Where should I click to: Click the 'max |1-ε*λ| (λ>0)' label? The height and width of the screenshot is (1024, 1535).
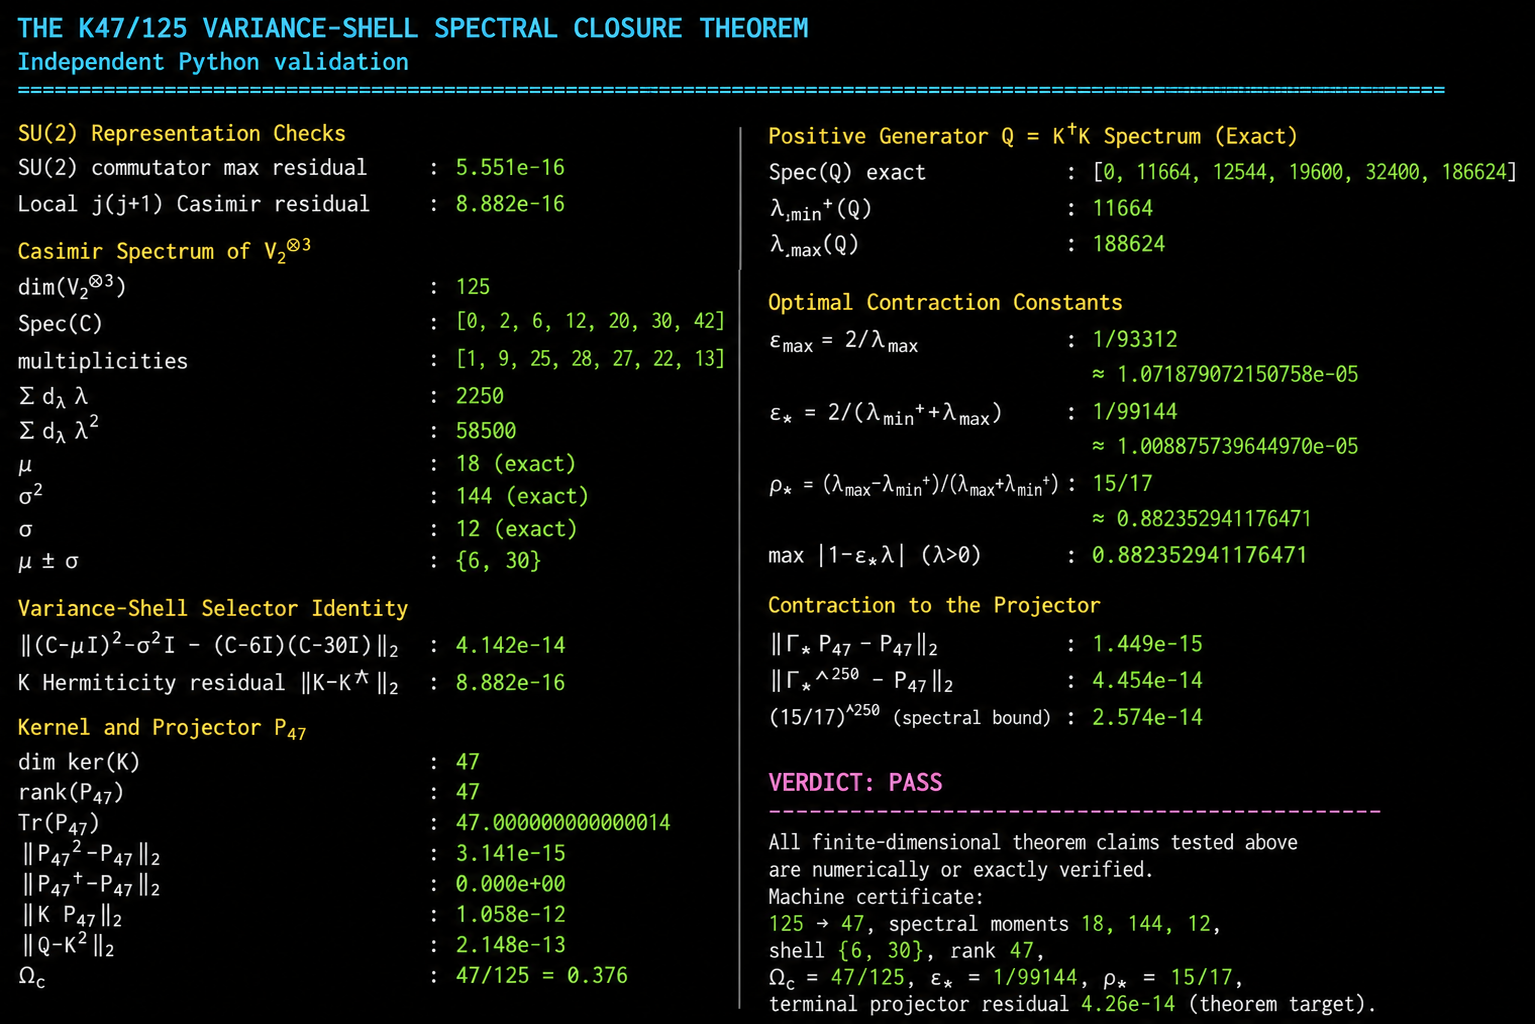pos(875,556)
